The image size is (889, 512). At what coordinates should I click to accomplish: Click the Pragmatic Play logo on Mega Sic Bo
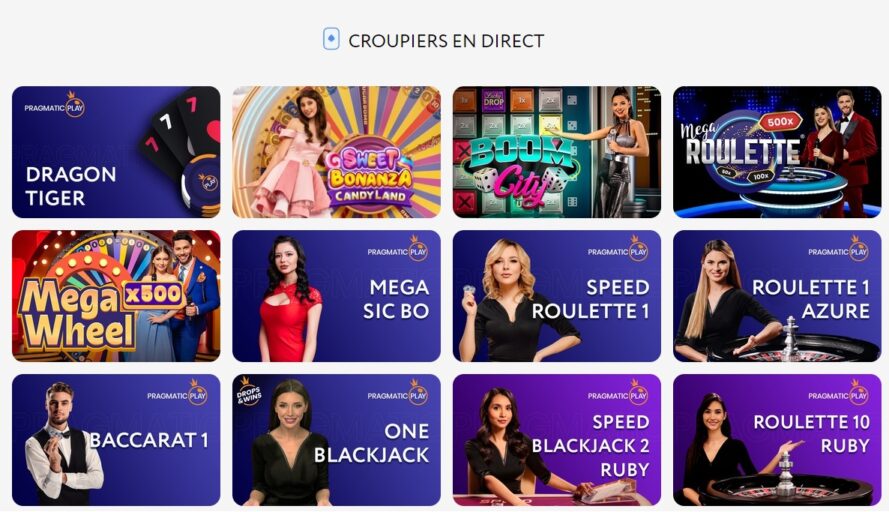[397, 249]
